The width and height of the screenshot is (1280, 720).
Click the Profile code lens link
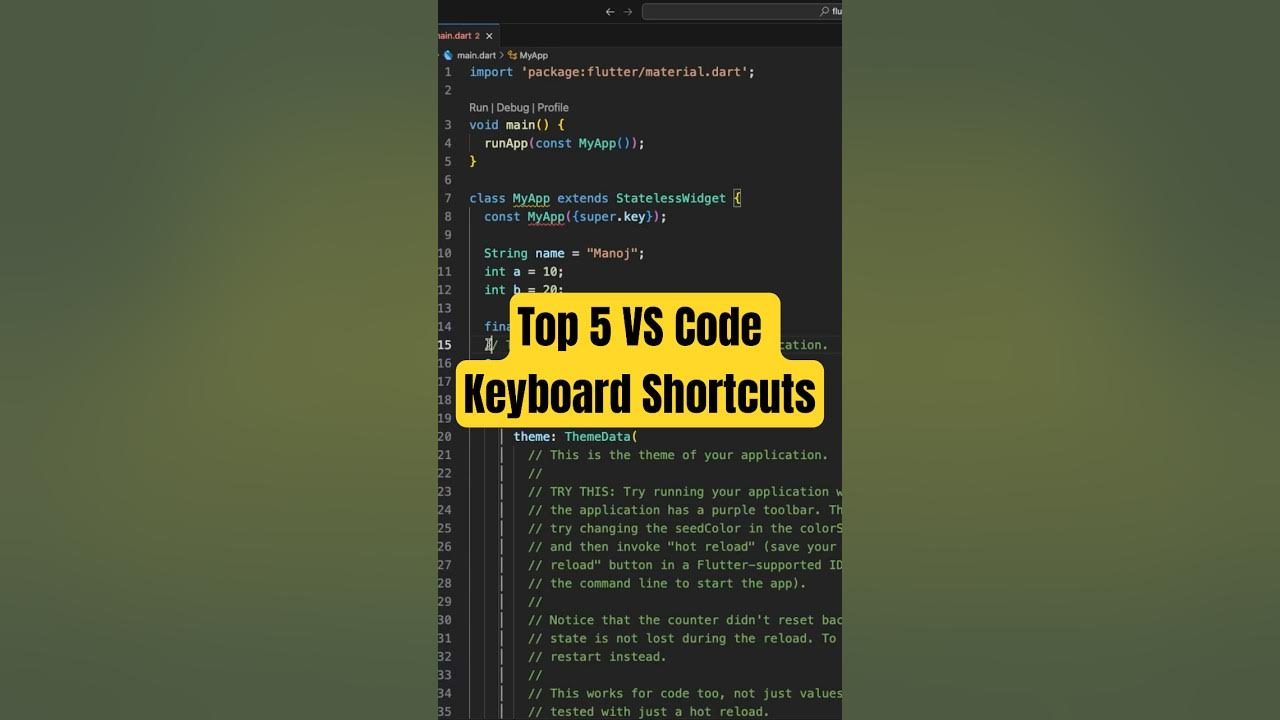(x=553, y=107)
